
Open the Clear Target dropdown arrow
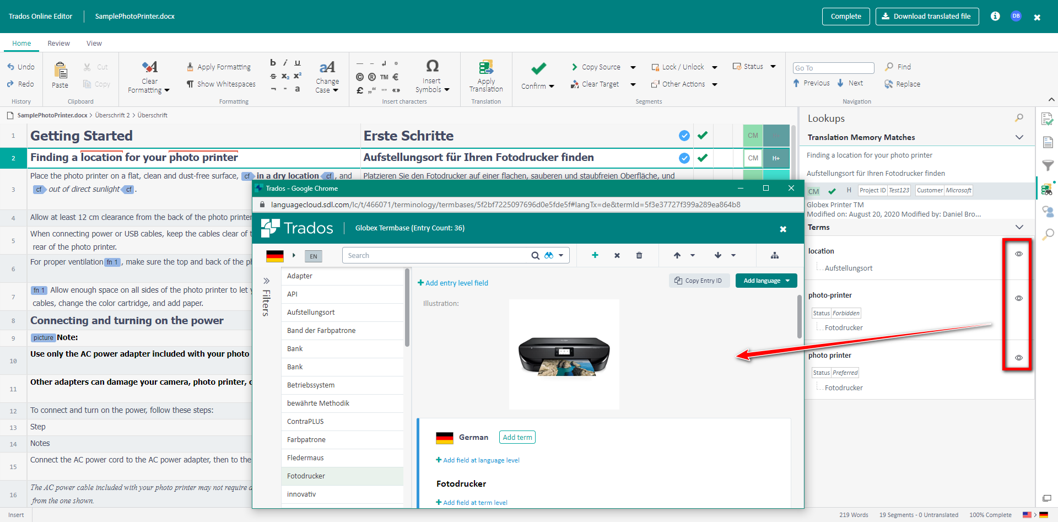[633, 84]
